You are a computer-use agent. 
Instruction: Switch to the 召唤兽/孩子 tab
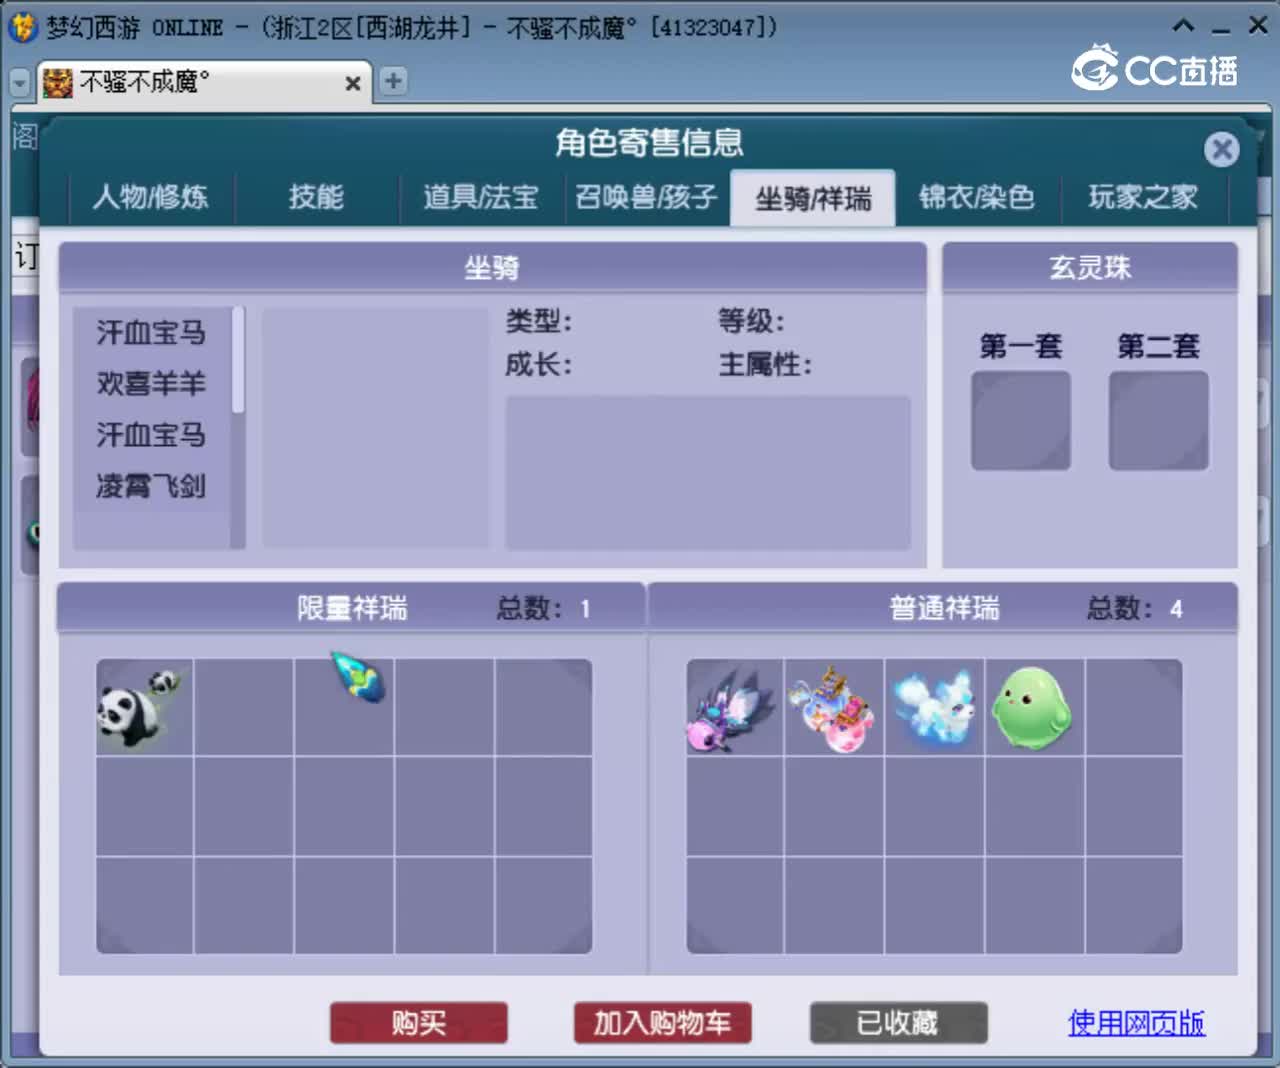pos(647,197)
